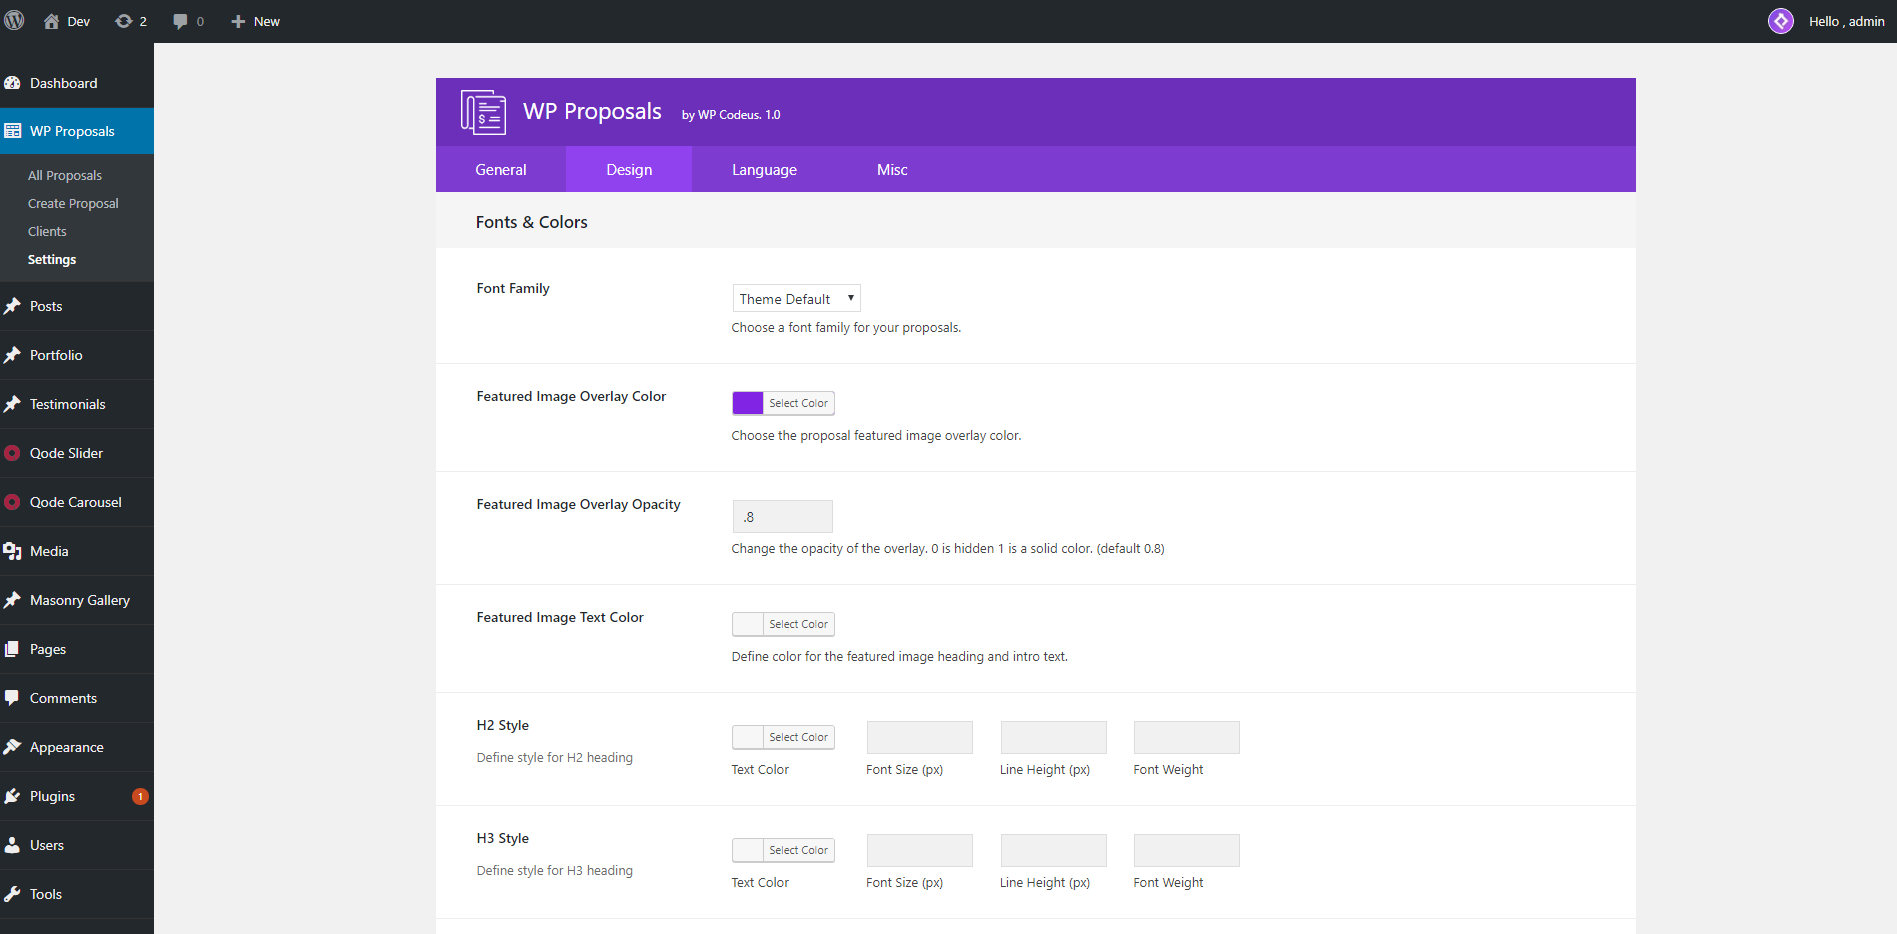Click the Tools wrench icon
This screenshot has height=934, width=1897.
click(x=12, y=894)
